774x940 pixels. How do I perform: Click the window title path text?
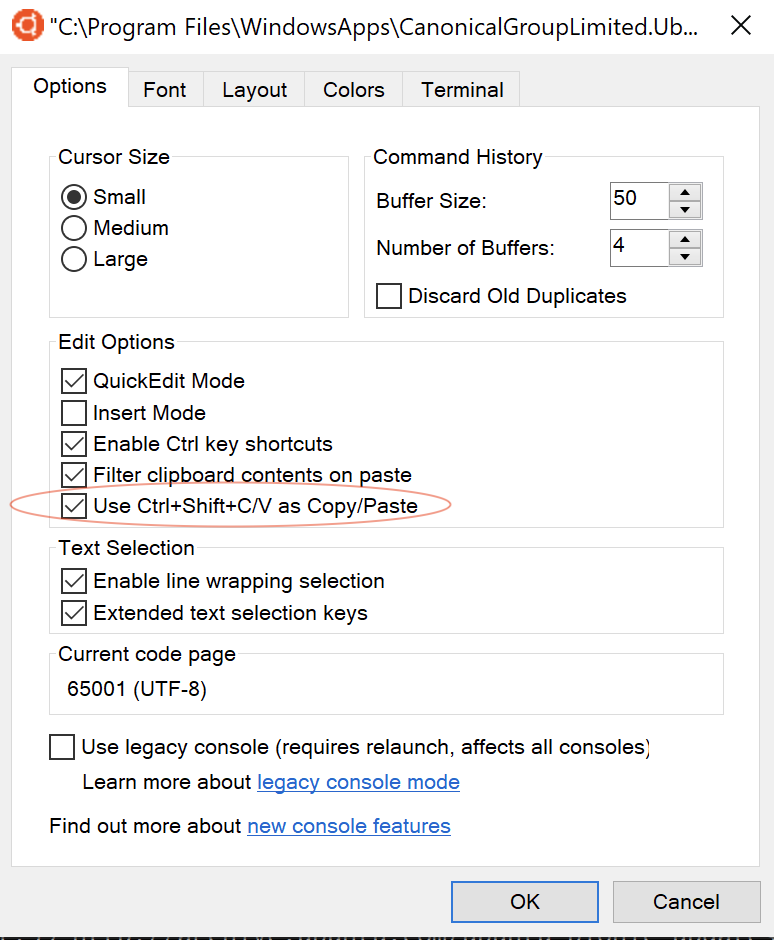(374, 27)
